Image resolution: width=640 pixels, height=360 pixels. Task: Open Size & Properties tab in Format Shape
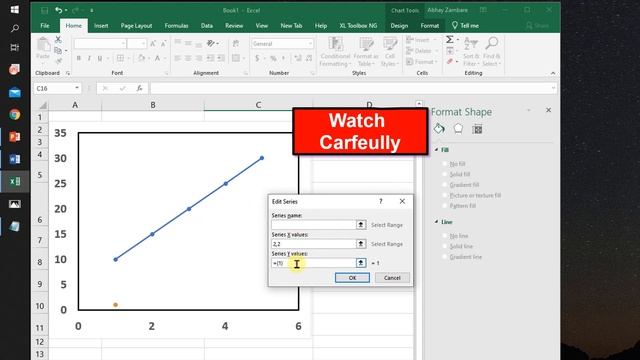tap(477, 129)
